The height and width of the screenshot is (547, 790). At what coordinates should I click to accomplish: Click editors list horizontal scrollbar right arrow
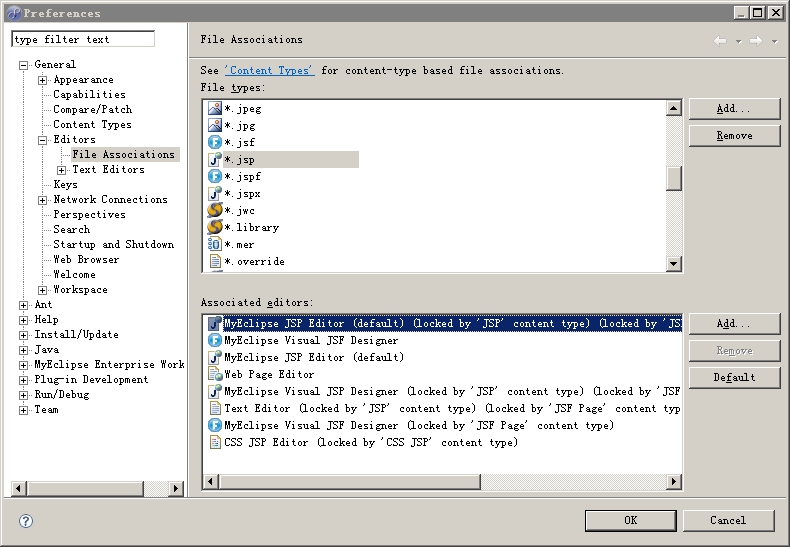(674, 482)
